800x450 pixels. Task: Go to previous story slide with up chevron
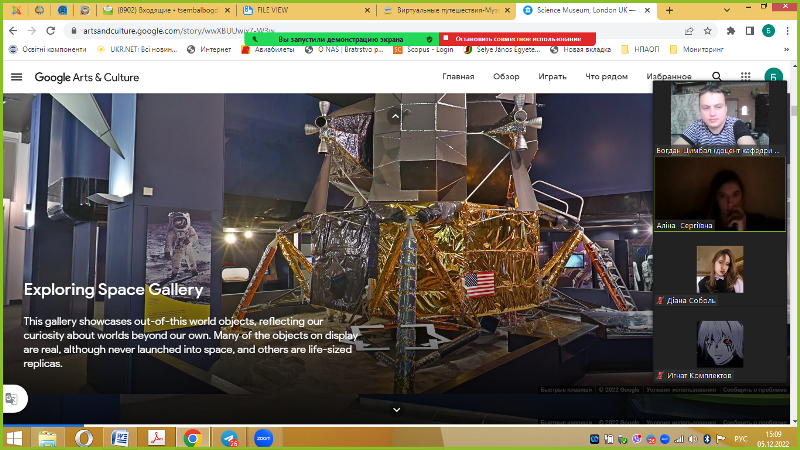click(395, 116)
